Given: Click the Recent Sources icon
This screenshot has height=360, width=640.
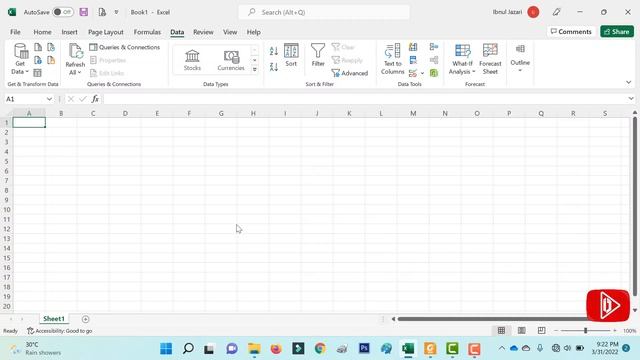Looking at the screenshot, I should pos(51,47).
